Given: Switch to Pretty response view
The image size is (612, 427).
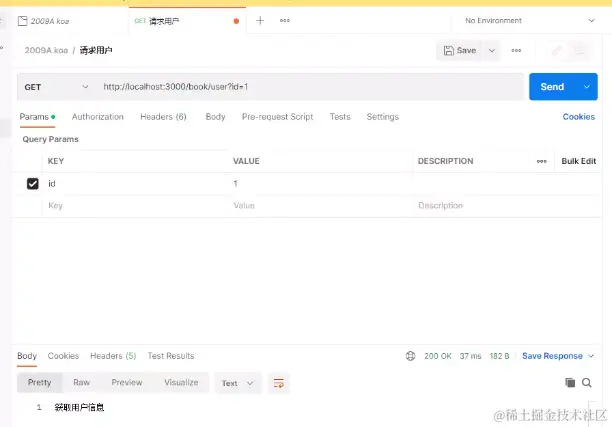Looking at the screenshot, I should (39, 383).
